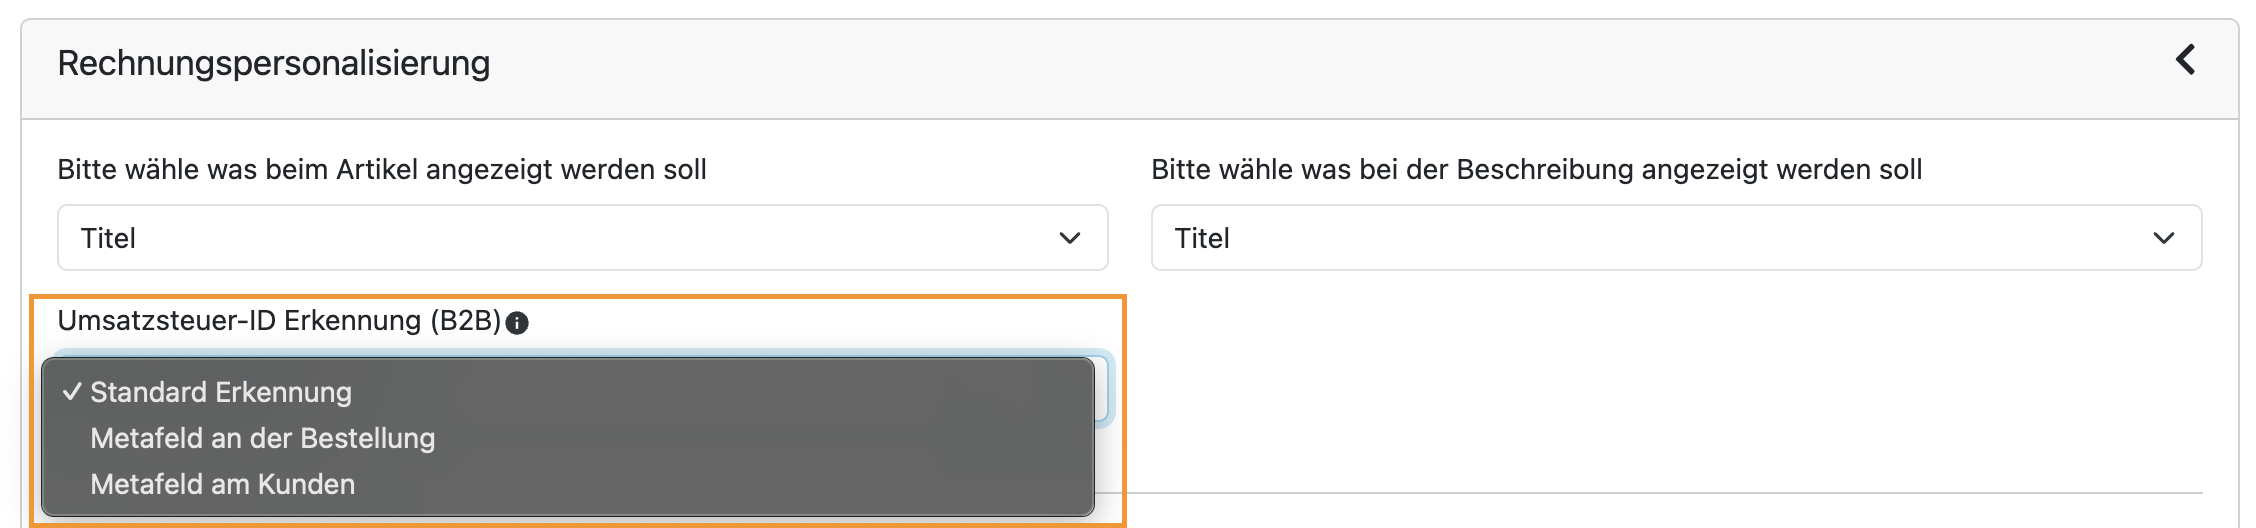
Task: Click Titel text in the left select box
Action: (x=108, y=239)
